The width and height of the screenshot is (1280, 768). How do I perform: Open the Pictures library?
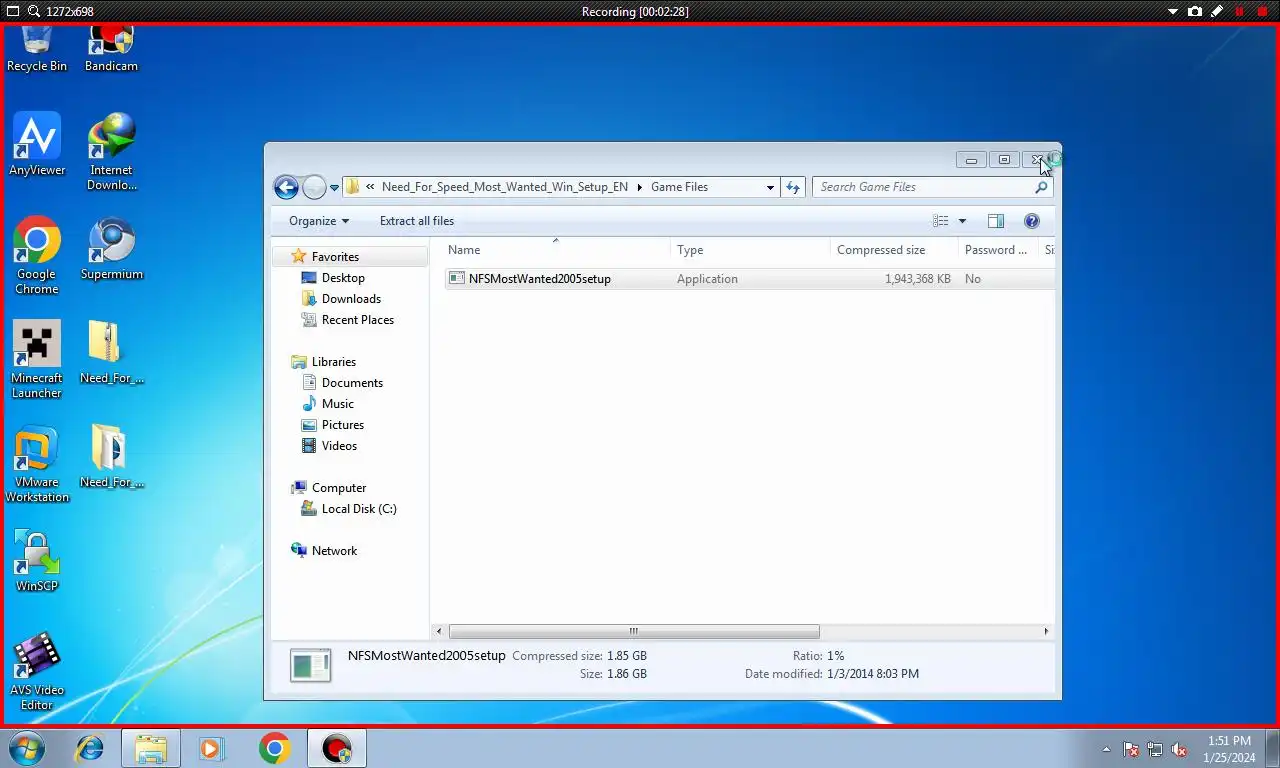pyautogui.click(x=342, y=425)
